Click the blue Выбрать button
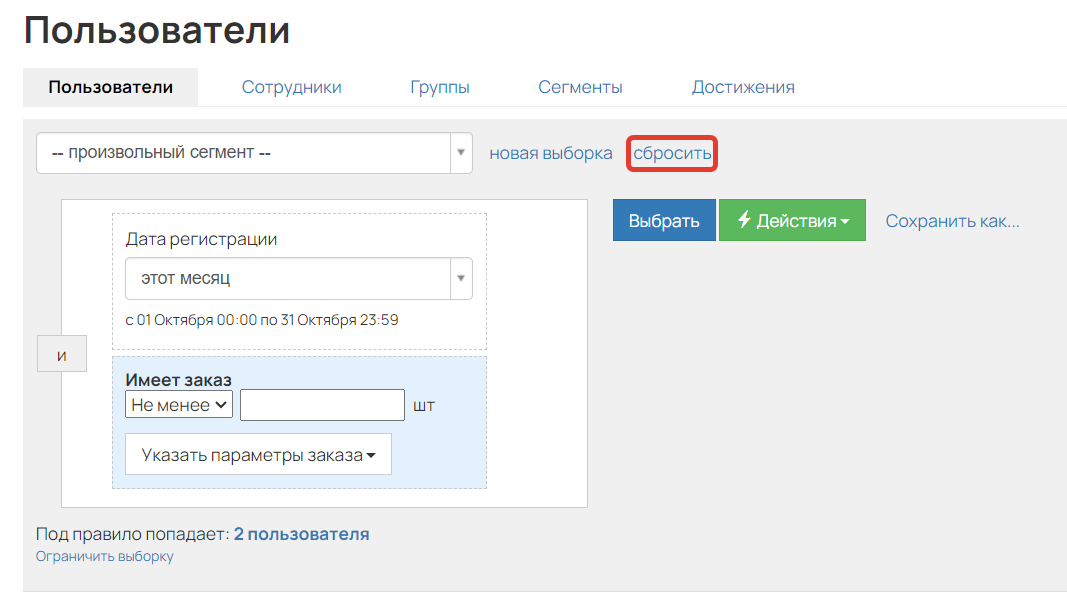Image resolution: width=1067 pixels, height=599 pixels. [664, 220]
